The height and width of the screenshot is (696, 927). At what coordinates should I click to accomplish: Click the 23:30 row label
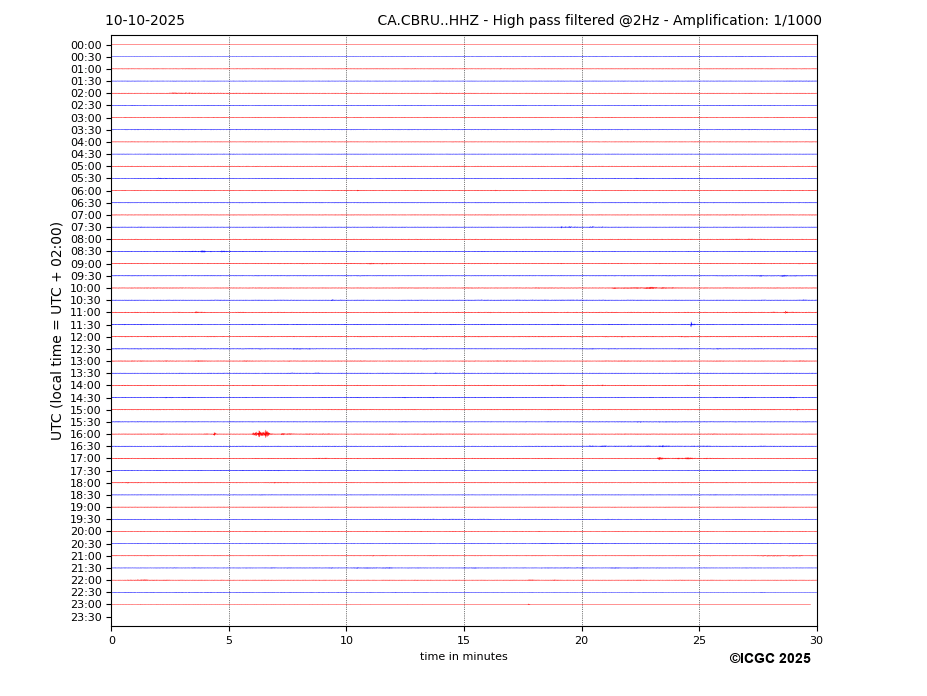click(x=86, y=617)
